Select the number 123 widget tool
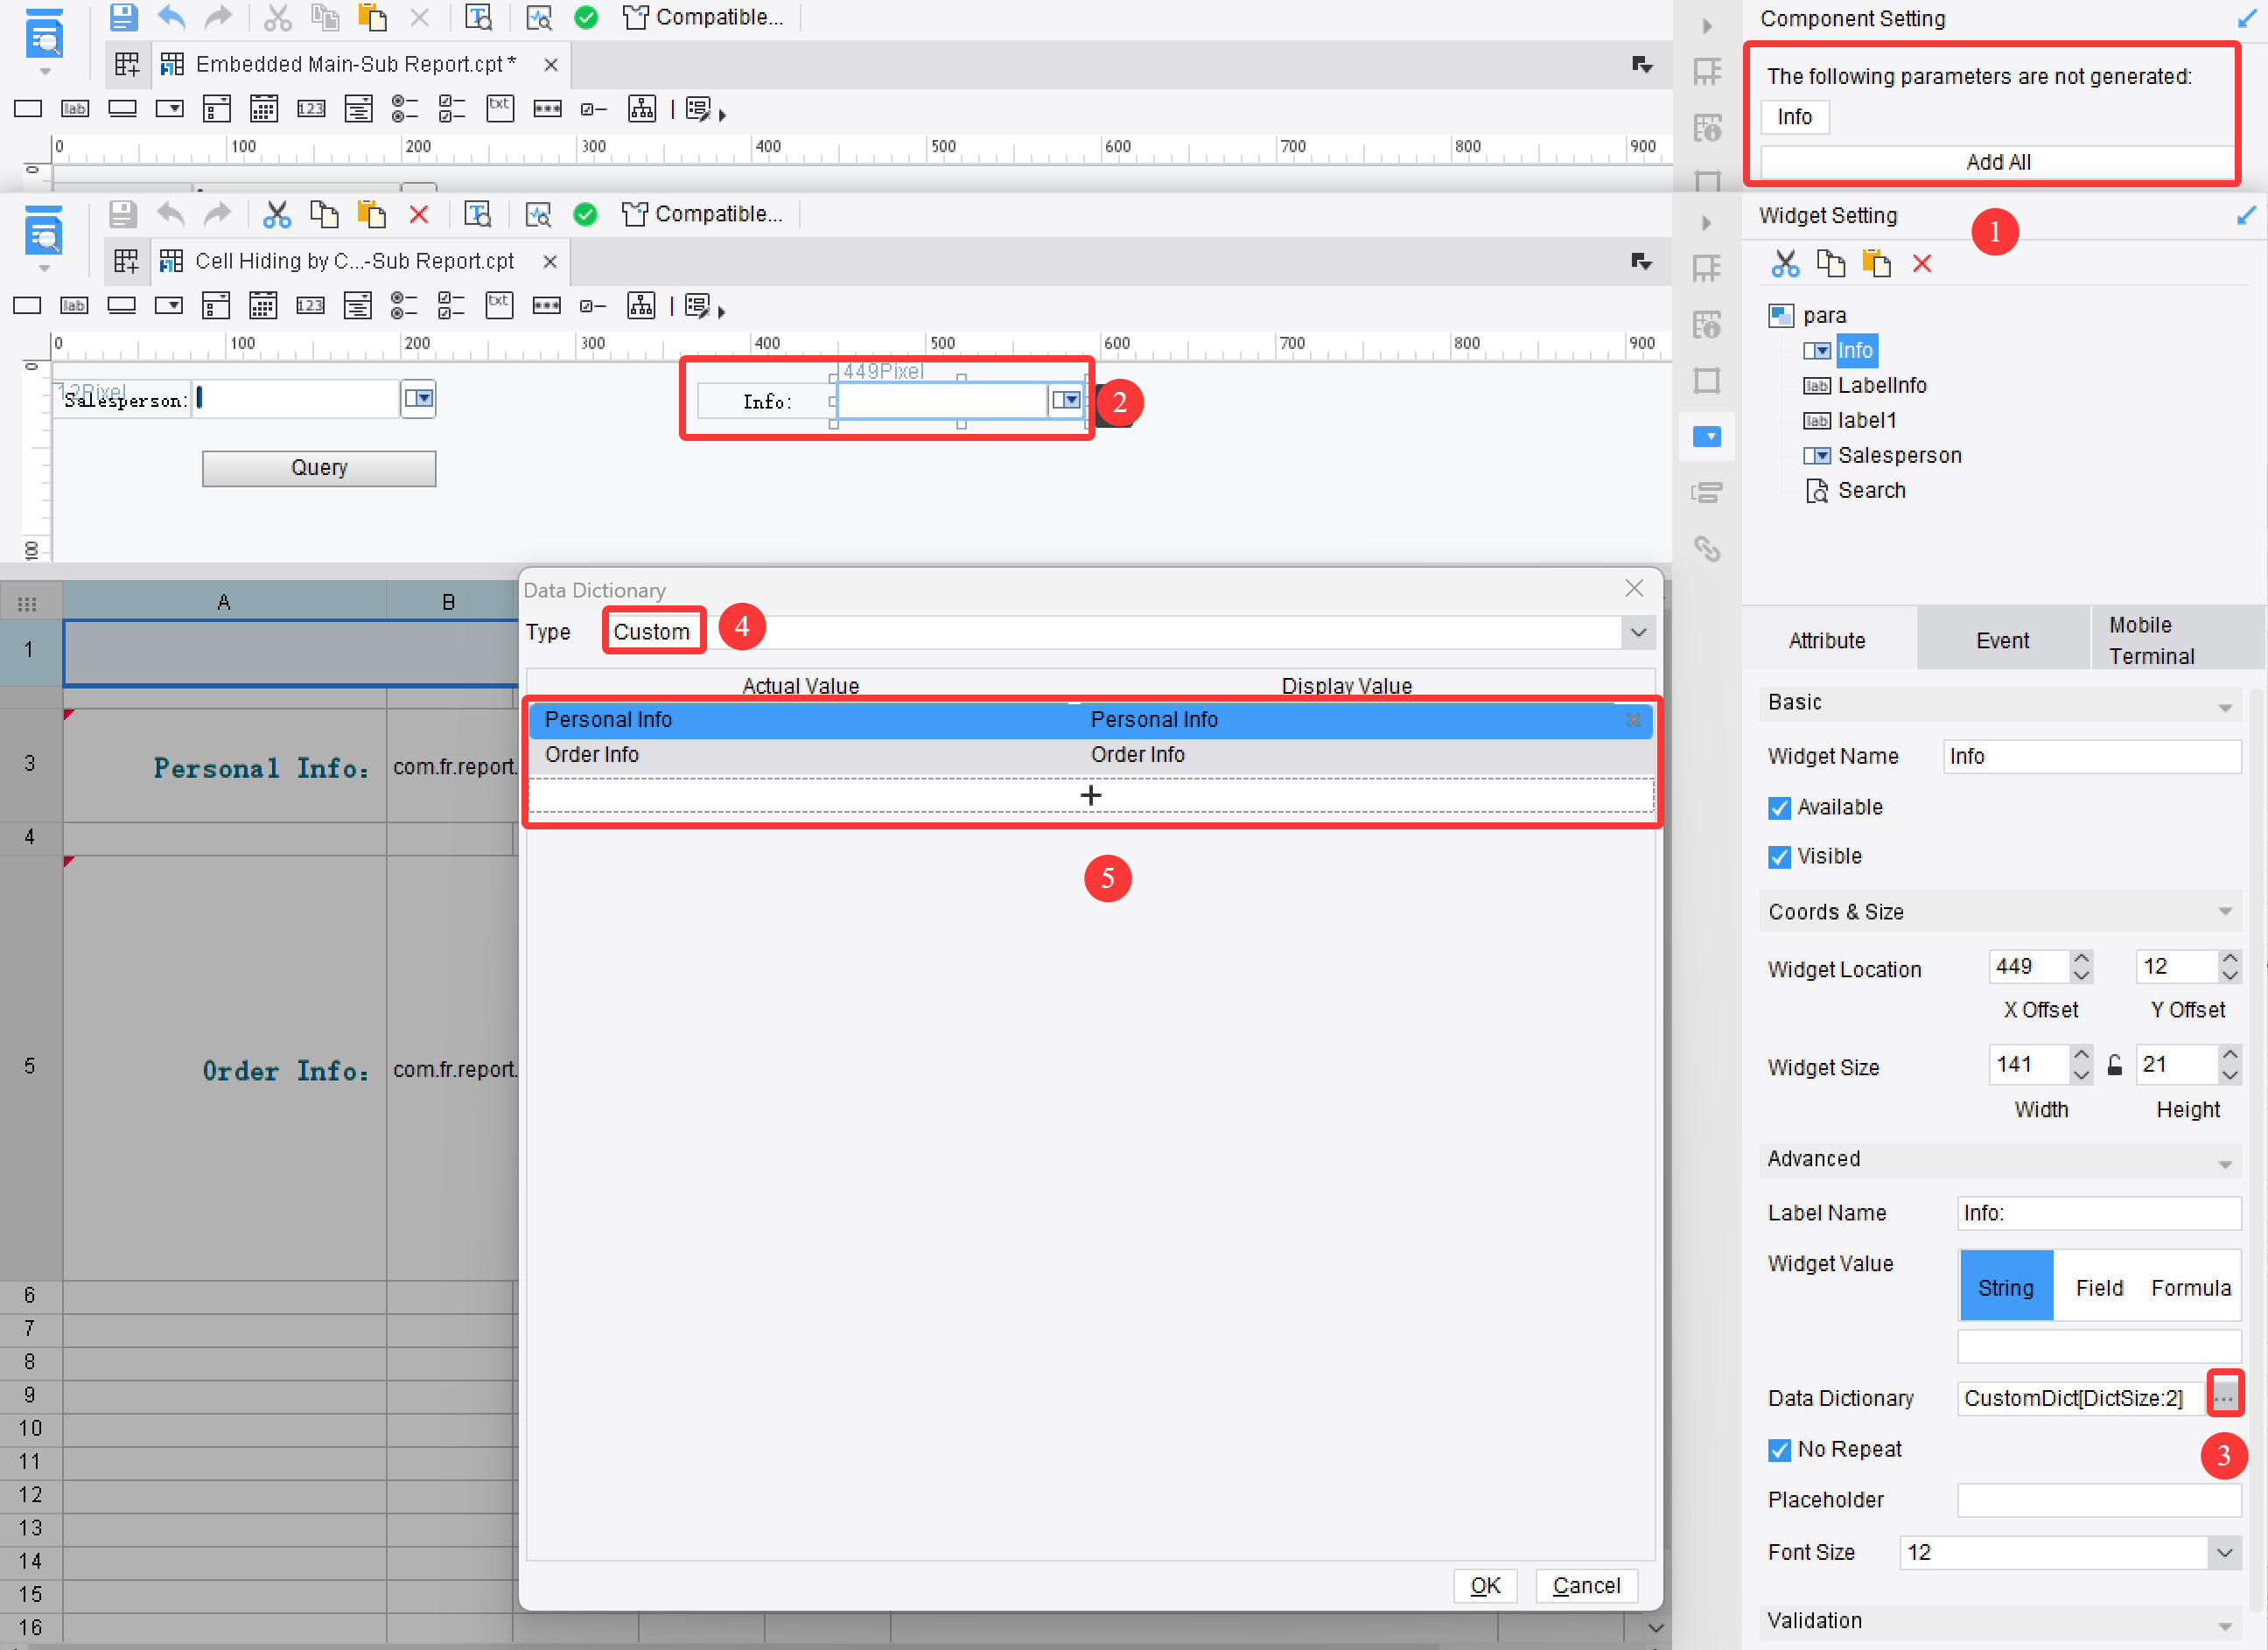Viewport: 2268px width, 1650px height. (x=311, y=108)
